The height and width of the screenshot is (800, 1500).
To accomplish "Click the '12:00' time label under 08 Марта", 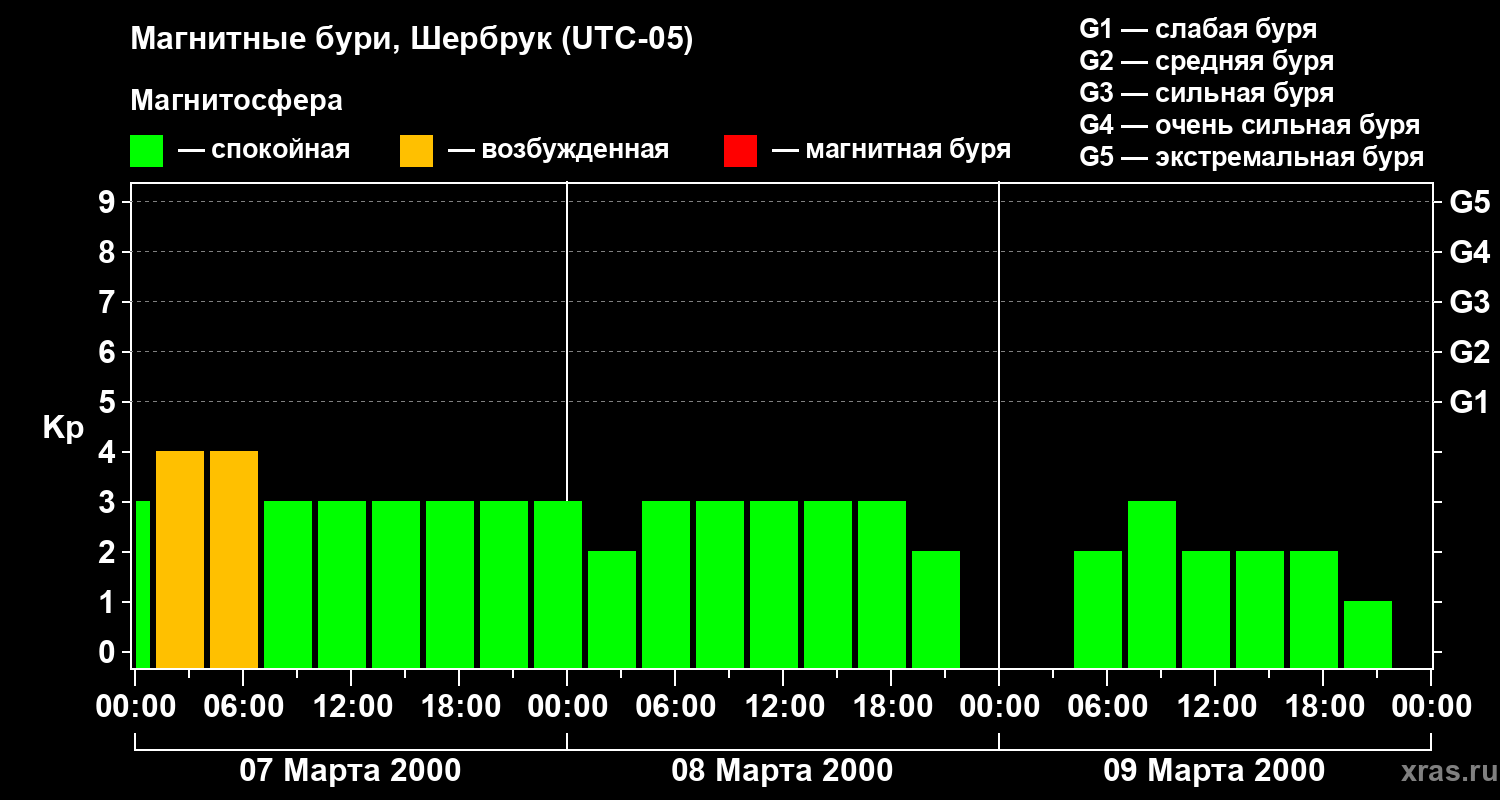I will [x=783, y=706].
